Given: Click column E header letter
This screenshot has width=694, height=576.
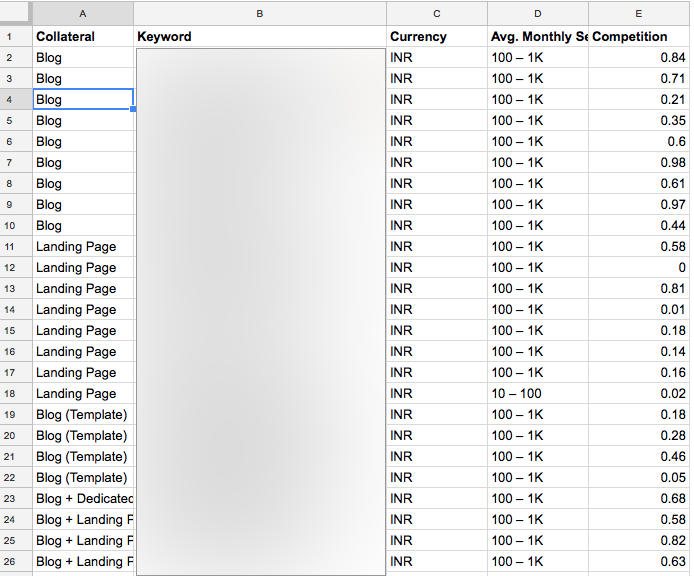Looking at the screenshot, I should tap(638, 13).
